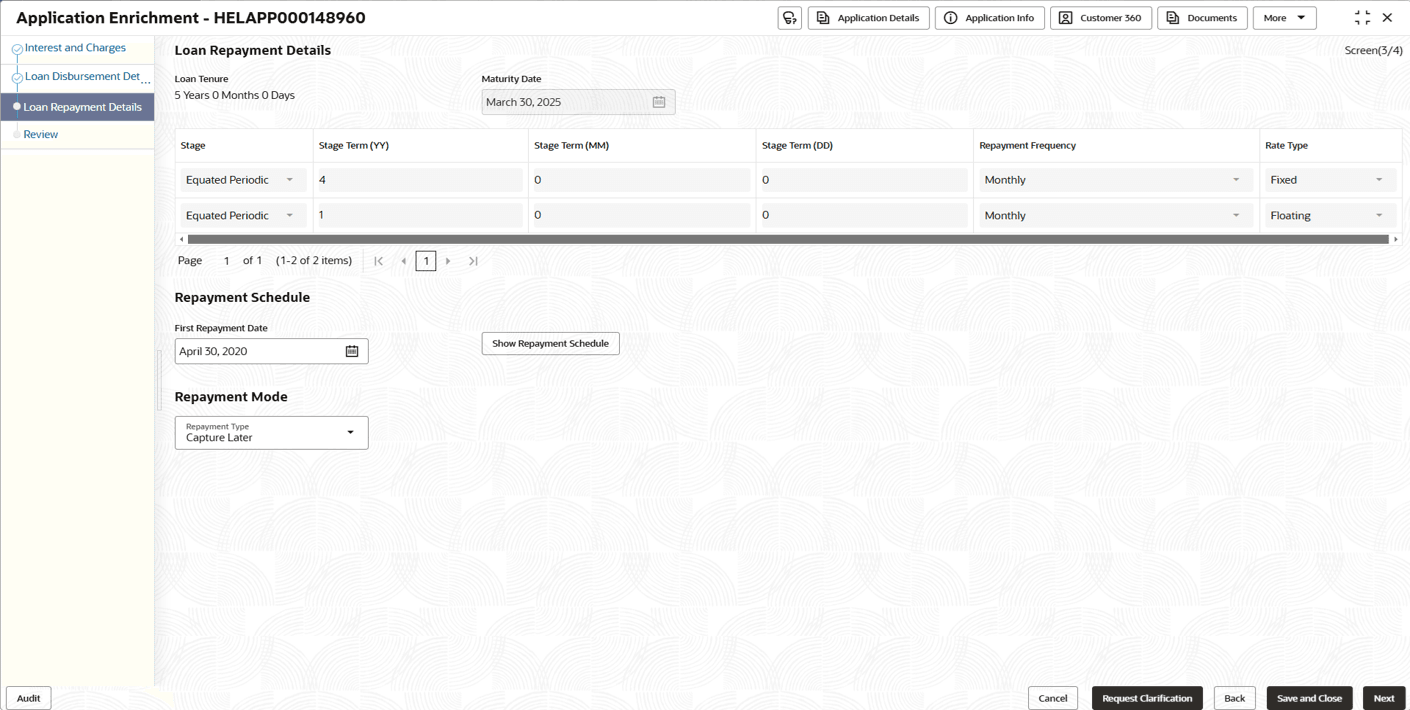Image resolution: width=1410 pixels, height=710 pixels.
Task: Open second row Repayment Frequency dropdown
Action: 1115,215
